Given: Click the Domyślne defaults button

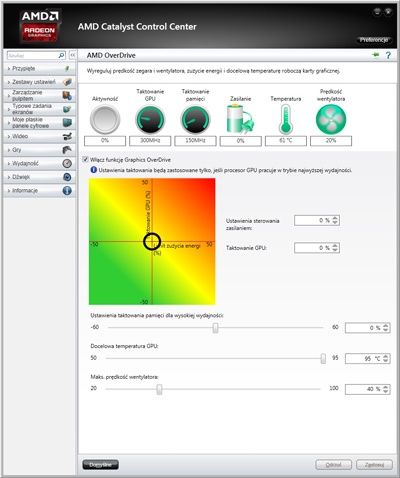Looking at the screenshot, I should (100, 464).
